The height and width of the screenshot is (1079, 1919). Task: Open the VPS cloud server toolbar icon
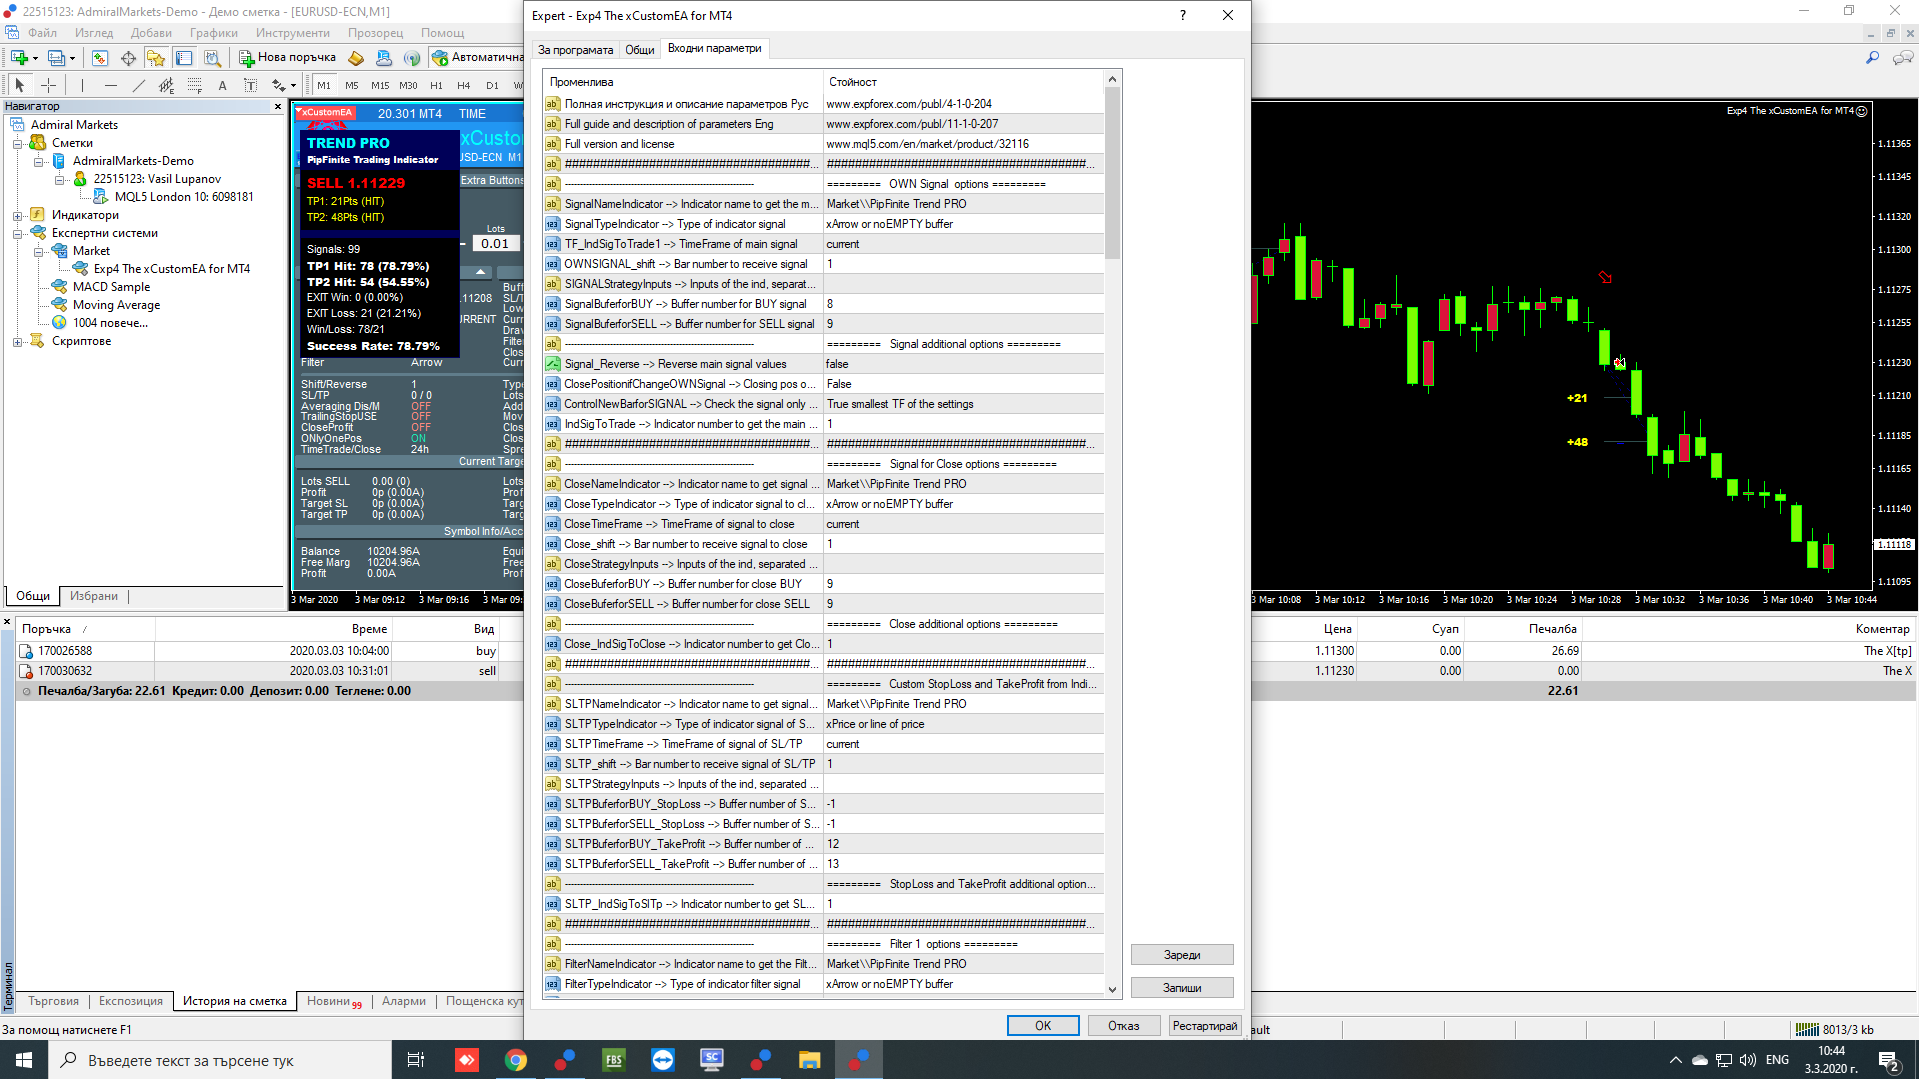click(384, 58)
